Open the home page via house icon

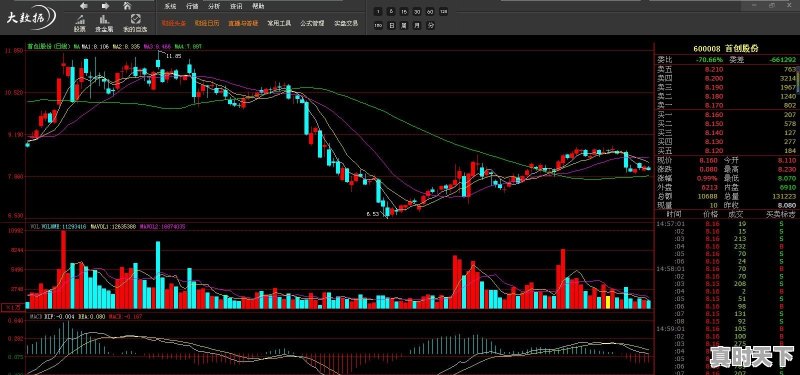pos(128,6)
